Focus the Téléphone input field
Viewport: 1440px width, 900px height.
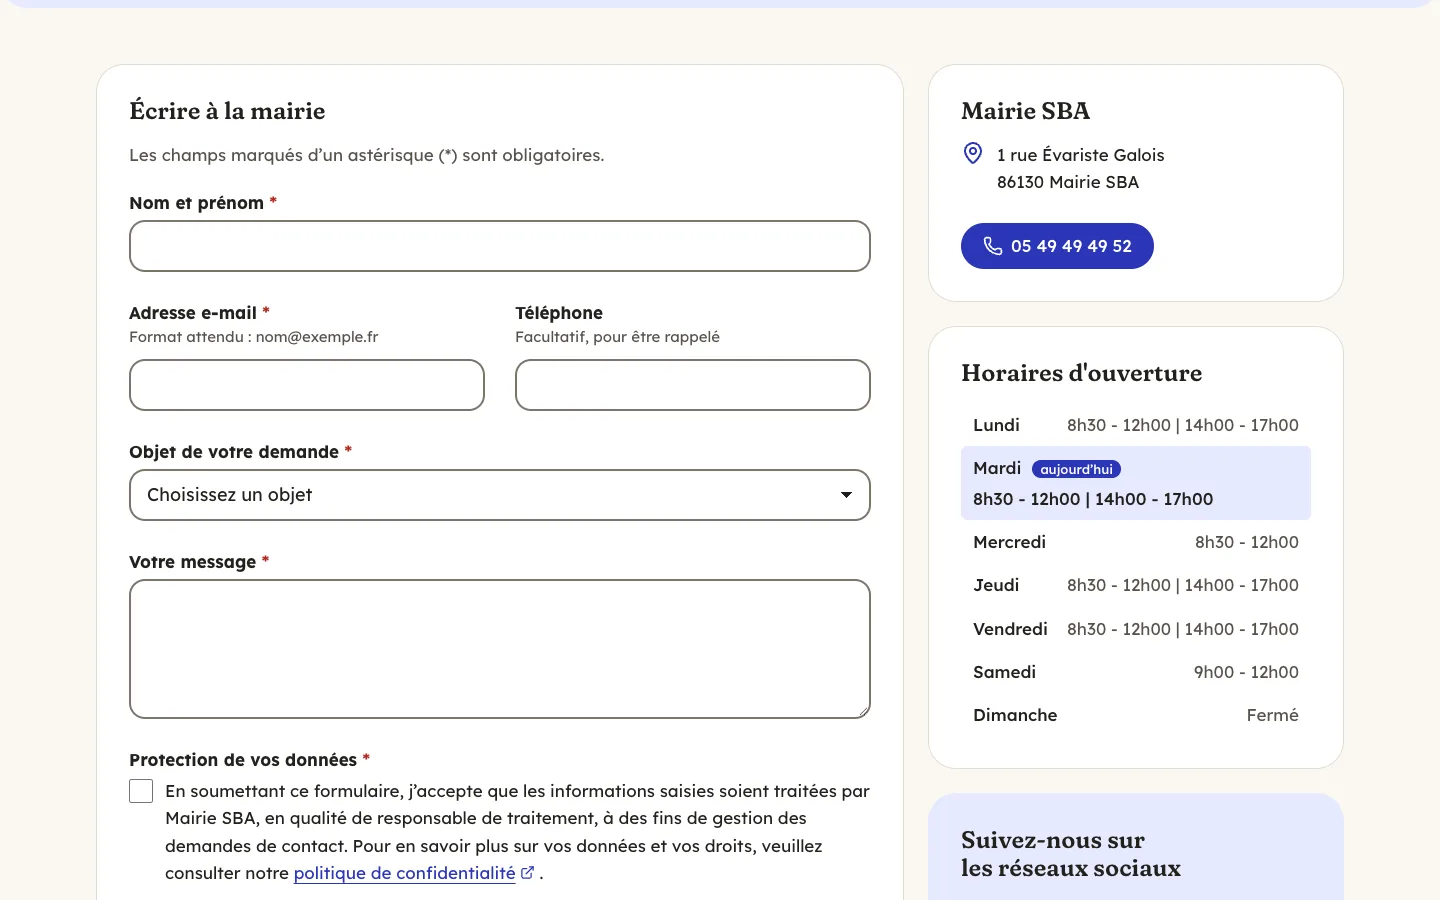[693, 385]
